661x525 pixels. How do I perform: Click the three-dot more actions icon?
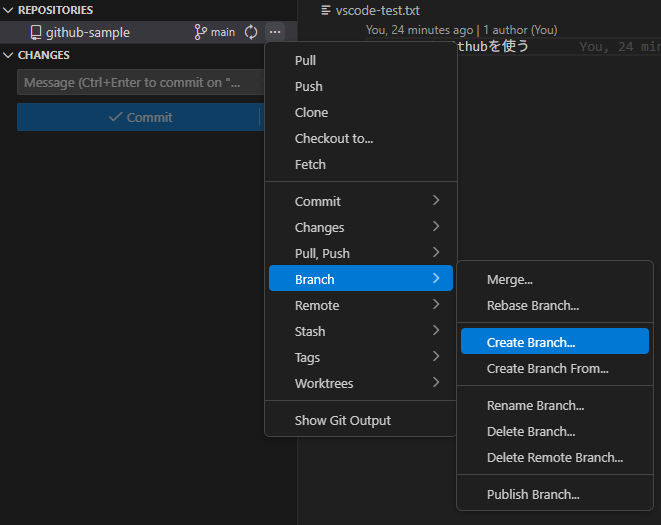click(x=275, y=32)
